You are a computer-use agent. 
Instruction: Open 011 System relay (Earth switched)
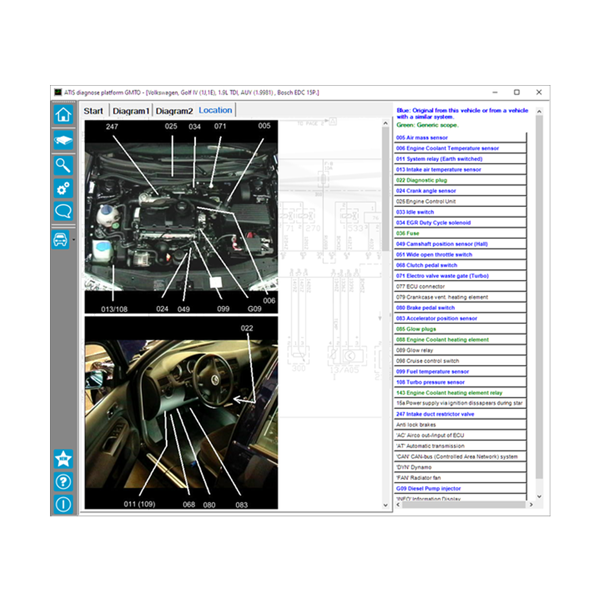[x=460, y=159]
